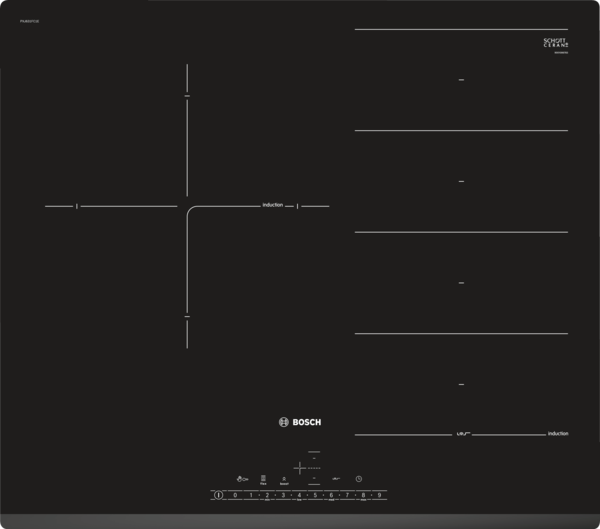This screenshot has height=529, width=600.
Task: Set power level to 0 on slider
Action: click(235, 495)
